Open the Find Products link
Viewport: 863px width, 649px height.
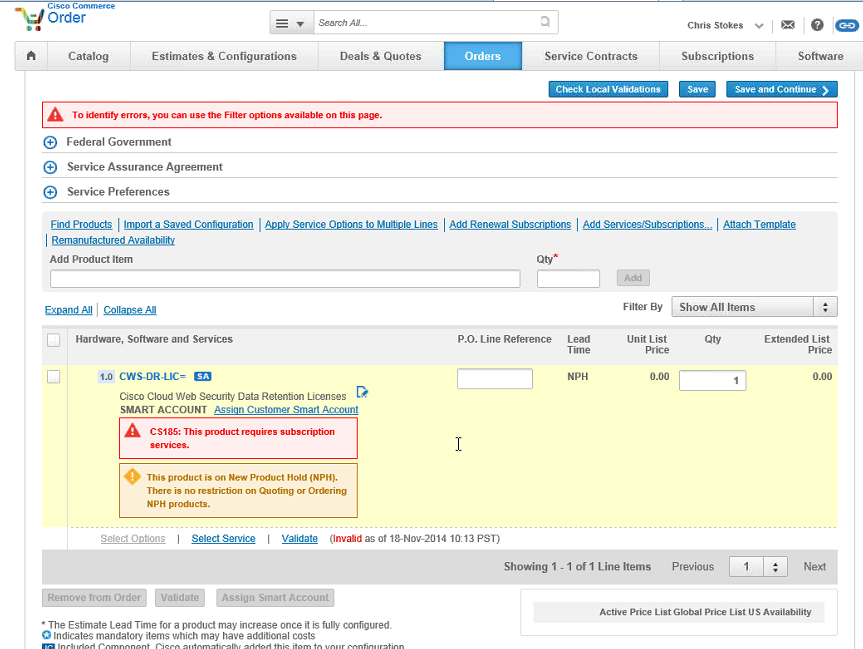coord(81,225)
